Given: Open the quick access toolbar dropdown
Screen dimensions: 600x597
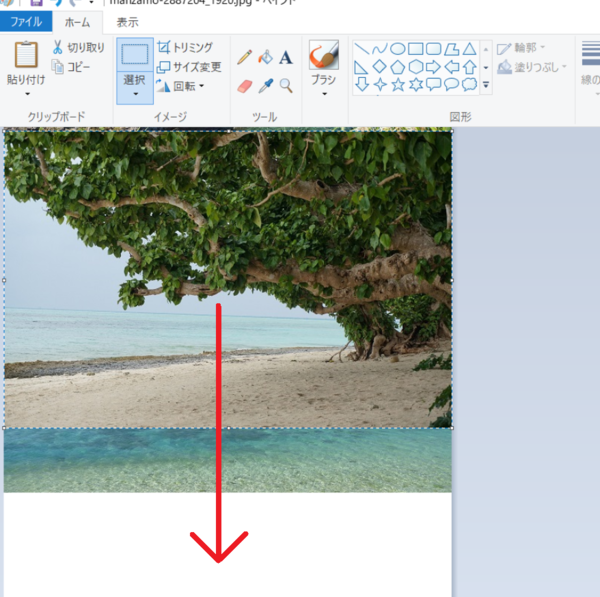Looking at the screenshot, I should point(91,2).
